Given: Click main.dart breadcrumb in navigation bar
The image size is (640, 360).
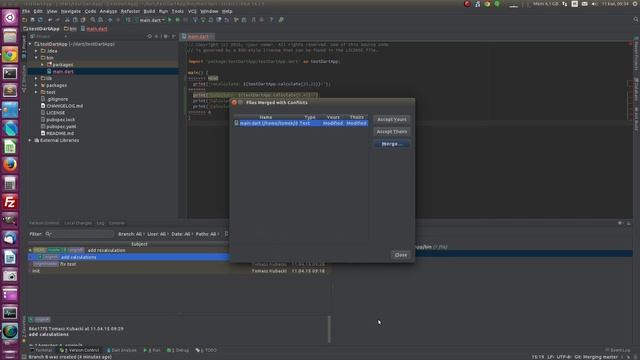Looking at the screenshot, I should pyautogui.click(x=94, y=29).
